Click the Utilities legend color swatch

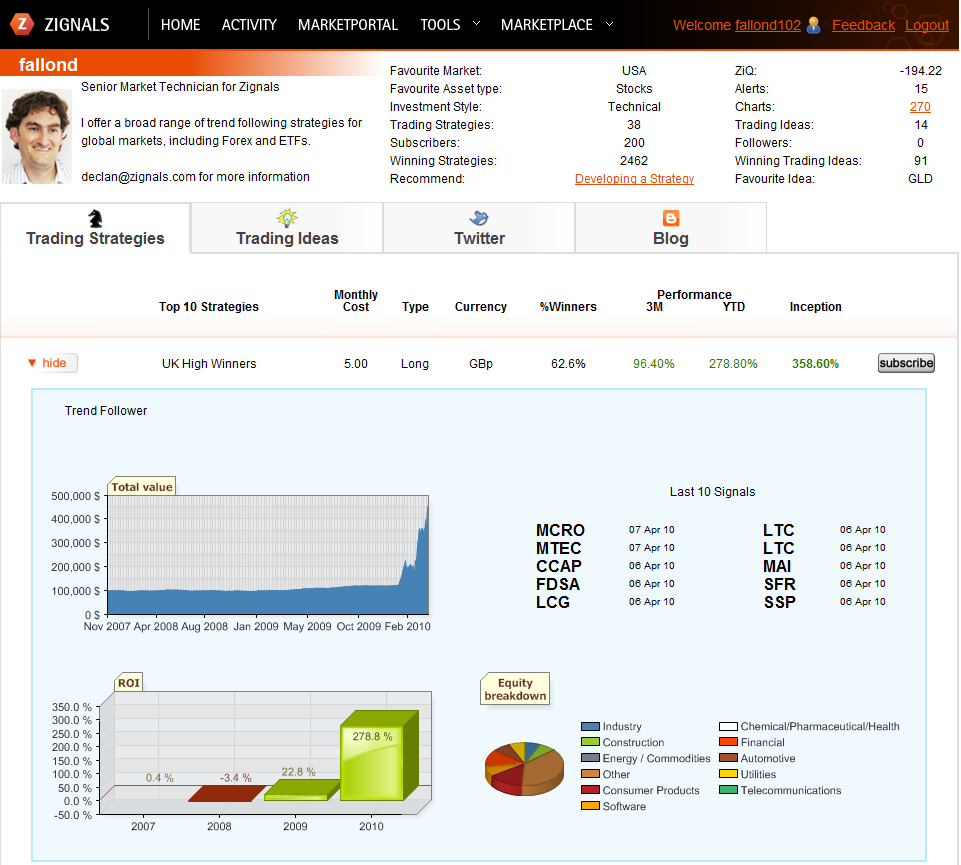(728, 774)
